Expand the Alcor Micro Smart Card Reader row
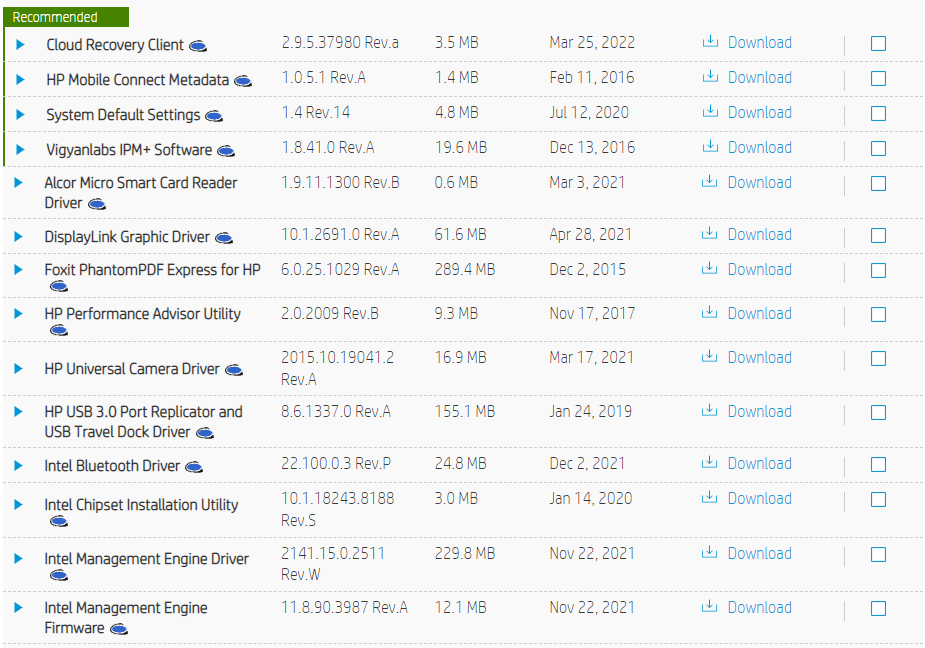This screenshot has height=648, width=925. (x=19, y=183)
